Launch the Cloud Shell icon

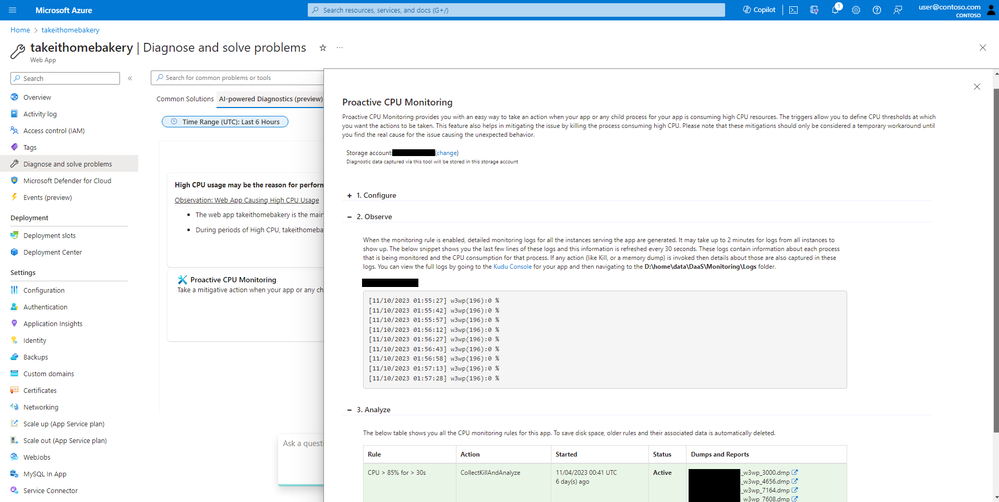click(793, 10)
